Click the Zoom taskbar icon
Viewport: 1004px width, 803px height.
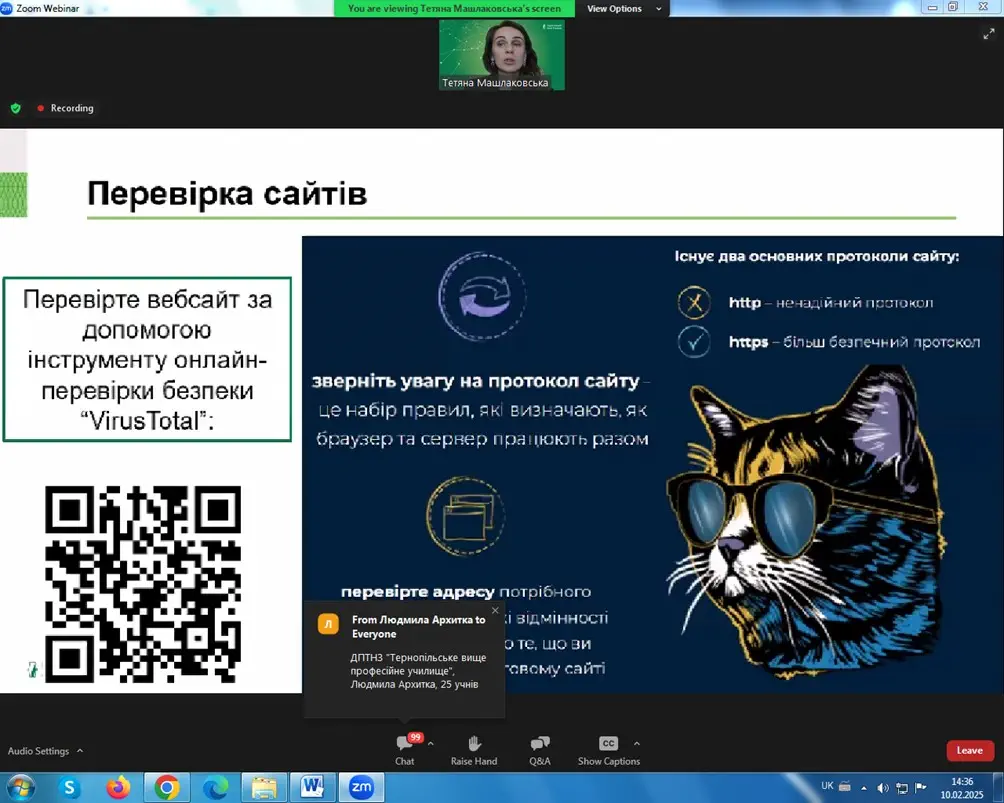click(361, 787)
